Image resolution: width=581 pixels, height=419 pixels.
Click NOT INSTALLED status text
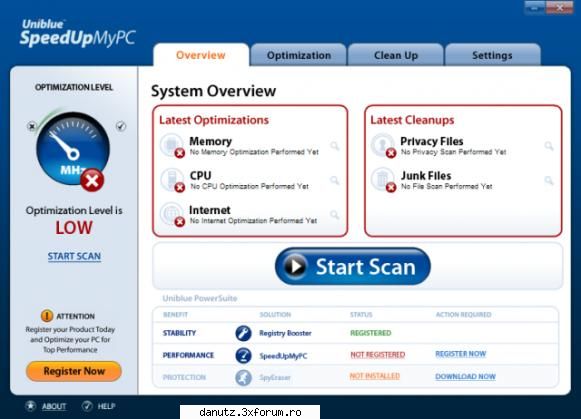click(x=375, y=376)
